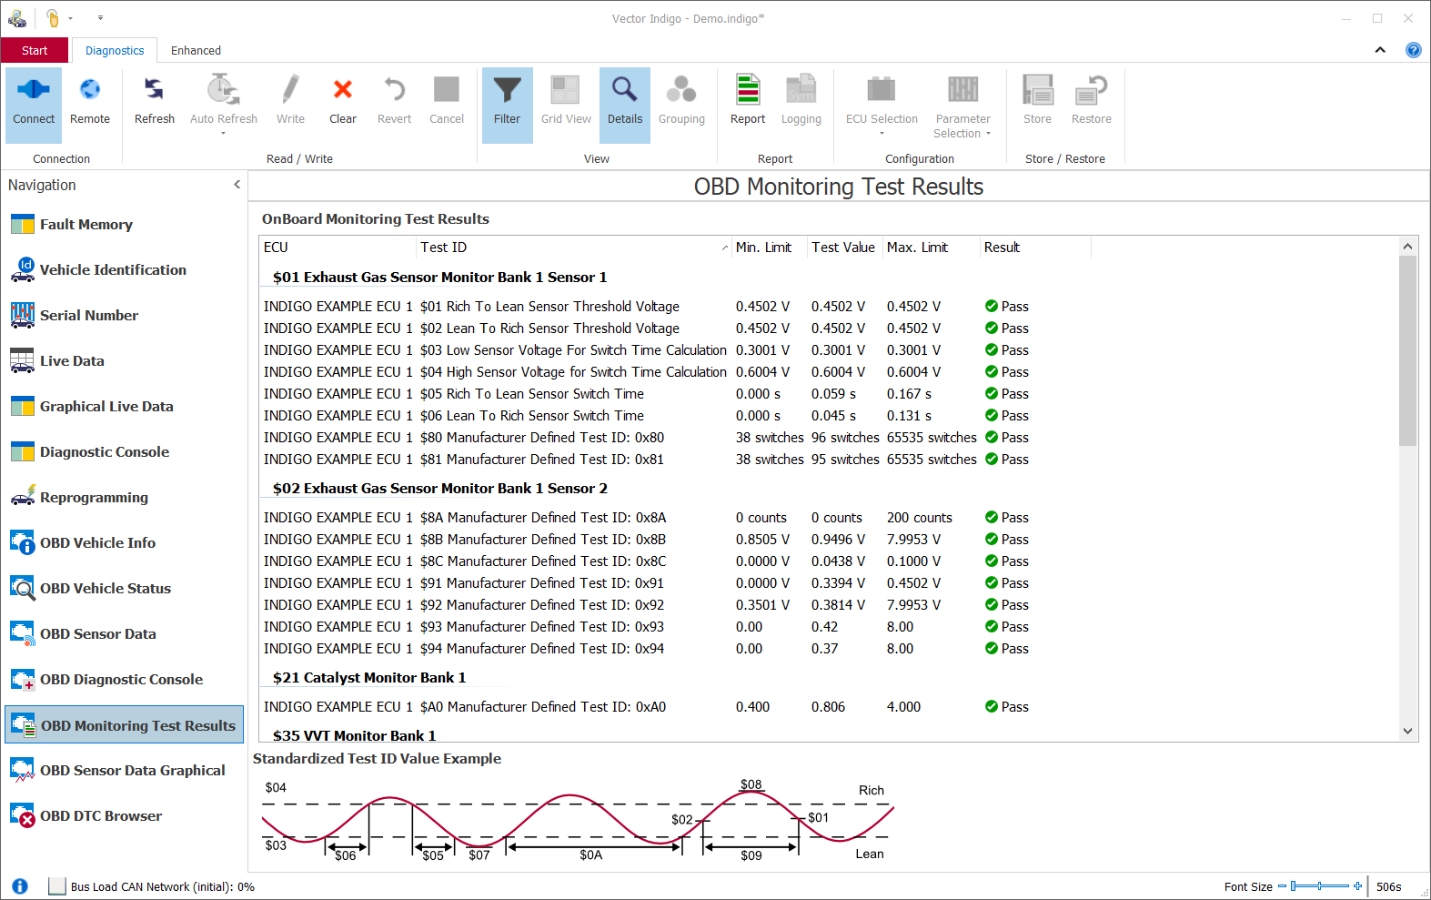Click the Test Value column header
This screenshot has width=1431, height=900.
coord(844,247)
